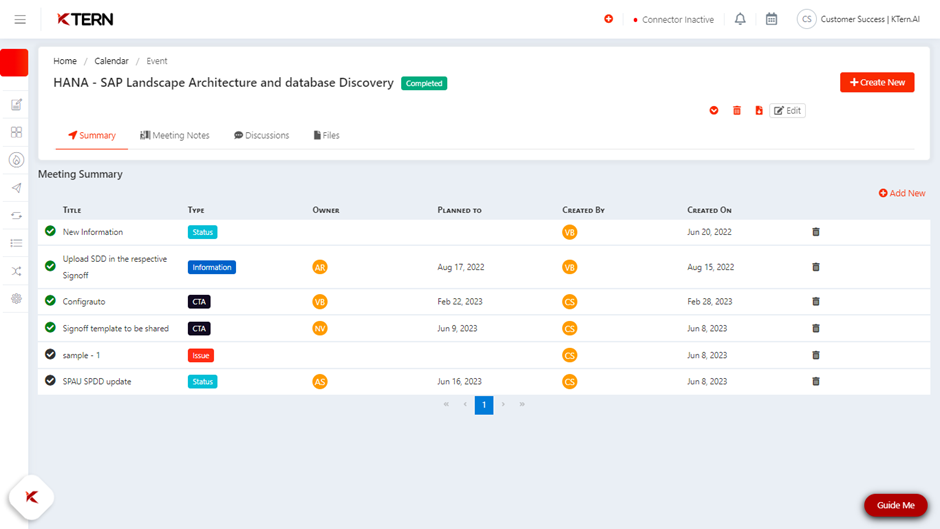The height and width of the screenshot is (529, 940).
Task: Toggle check for sample - 1
Action: (x=50, y=354)
